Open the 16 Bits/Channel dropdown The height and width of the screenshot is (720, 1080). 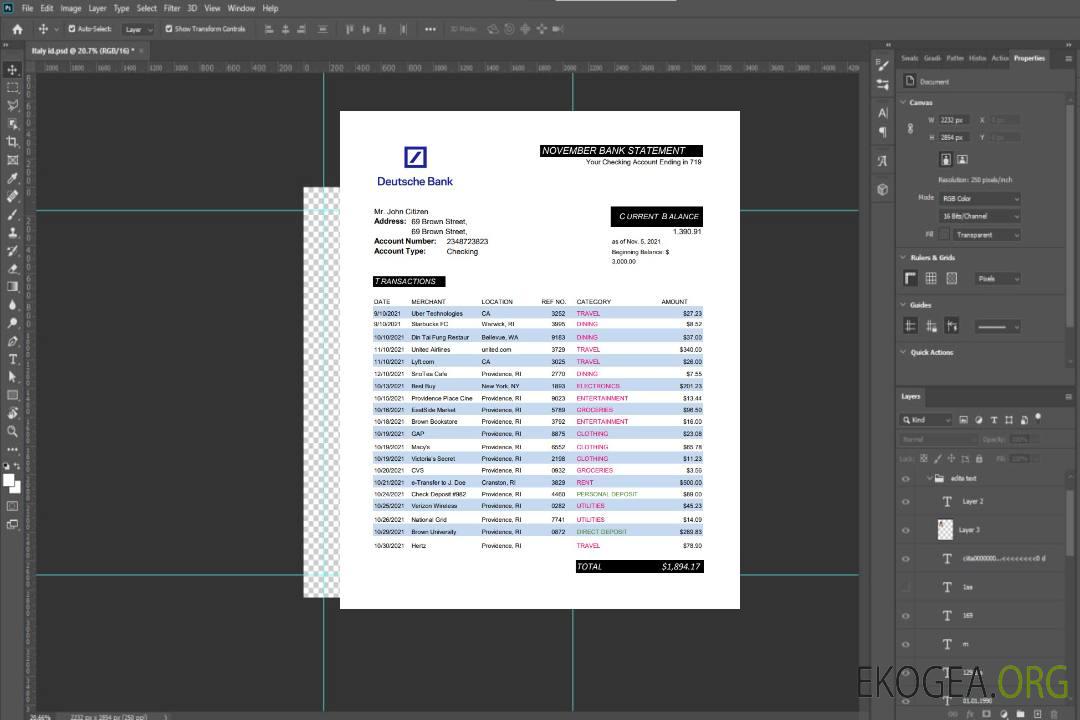pyautogui.click(x=979, y=216)
